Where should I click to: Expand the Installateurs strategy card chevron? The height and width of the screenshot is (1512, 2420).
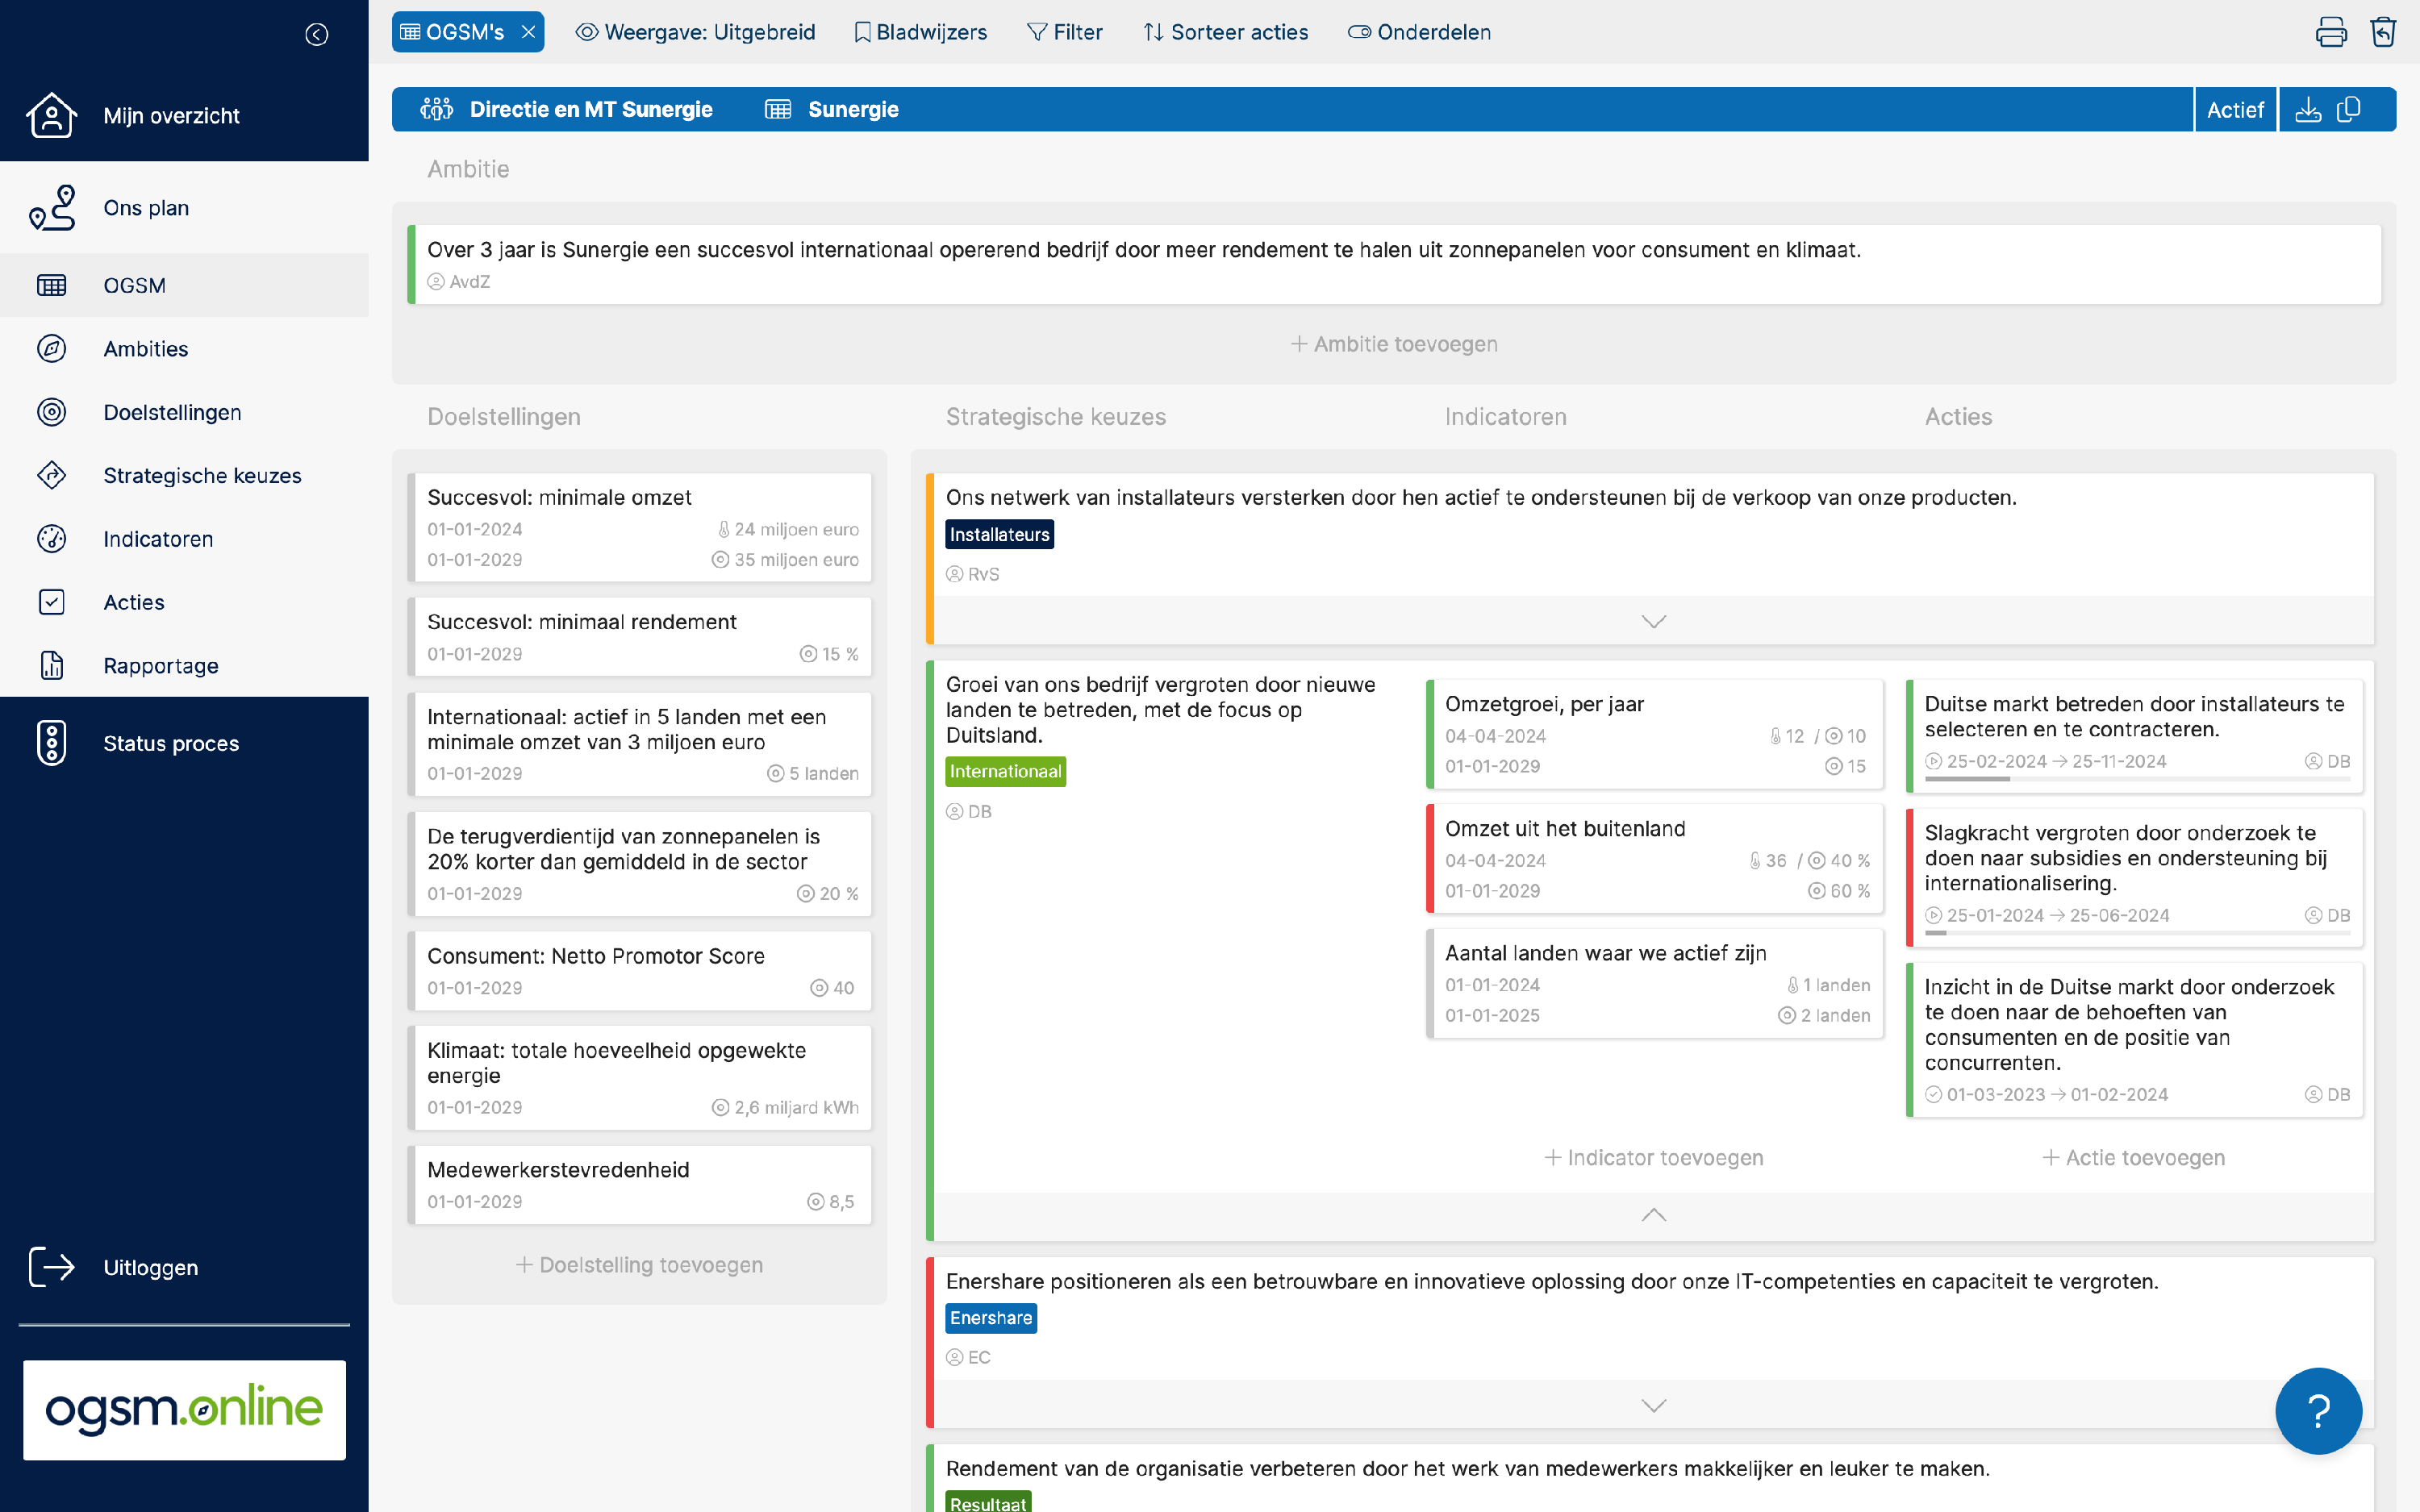(x=1653, y=621)
